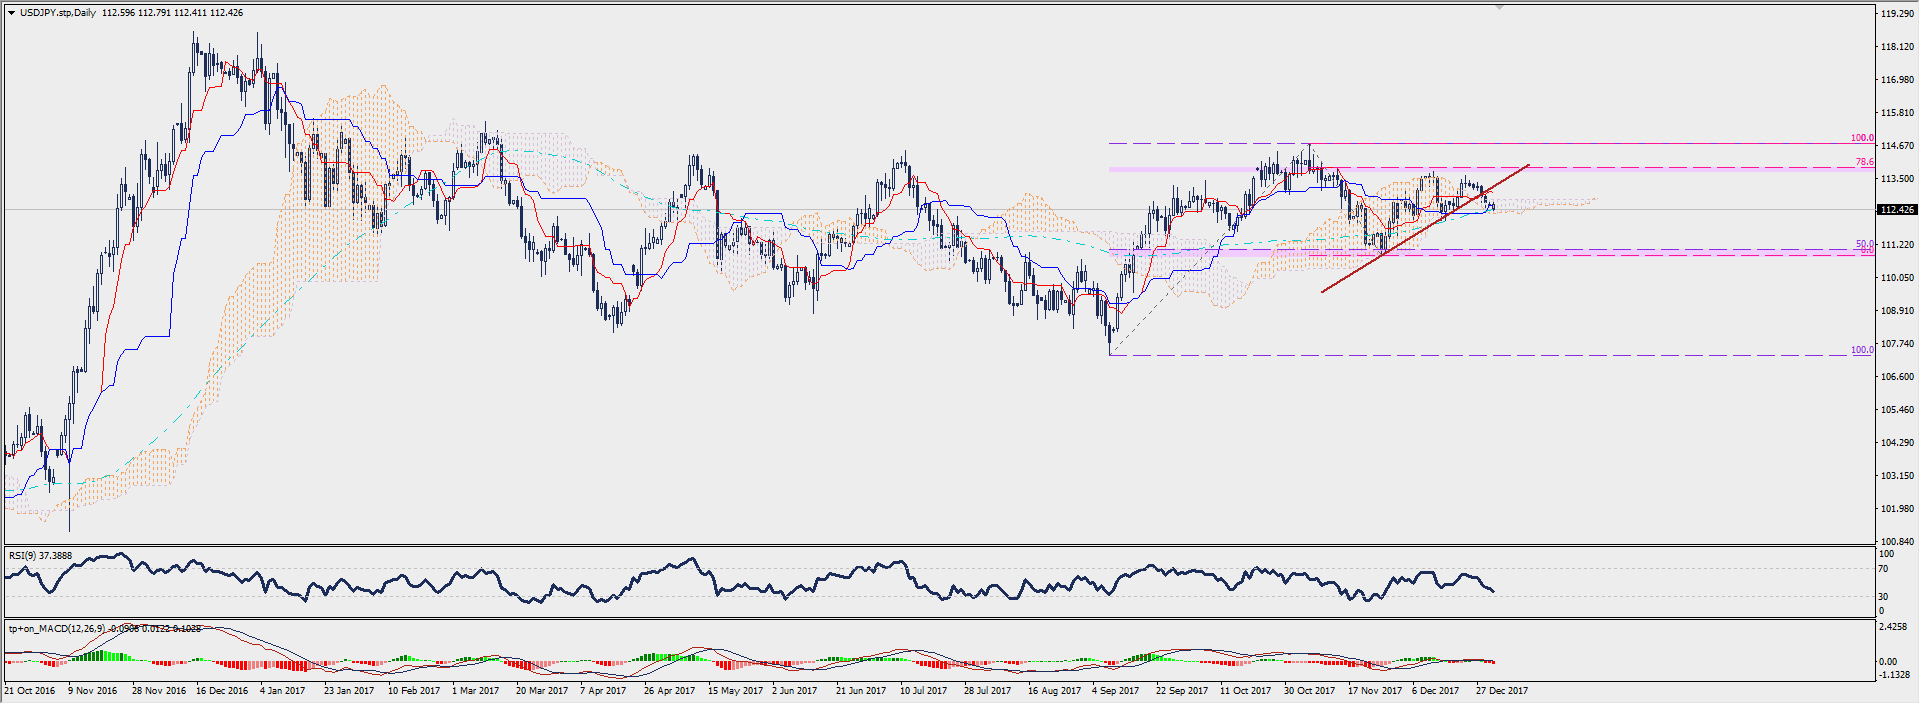Image resolution: width=1920 pixels, height=704 pixels.
Task: Click price scale value 101.980
Action: tap(1897, 509)
